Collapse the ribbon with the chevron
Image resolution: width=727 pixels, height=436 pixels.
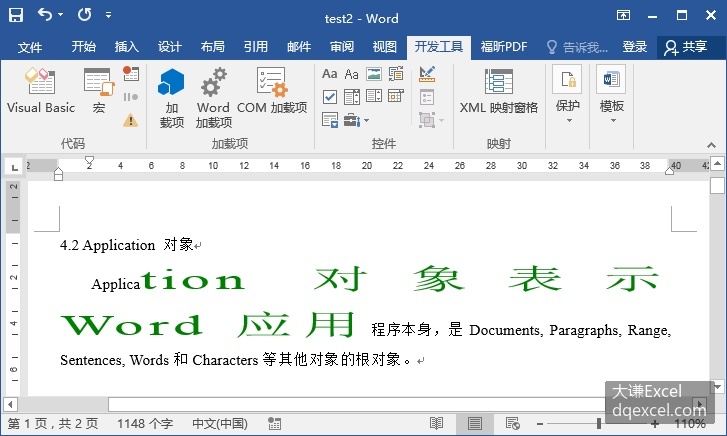coord(711,145)
